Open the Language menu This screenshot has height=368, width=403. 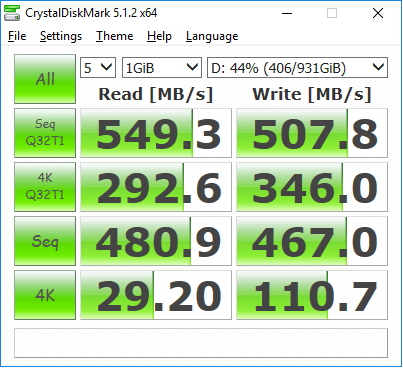(212, 36)
